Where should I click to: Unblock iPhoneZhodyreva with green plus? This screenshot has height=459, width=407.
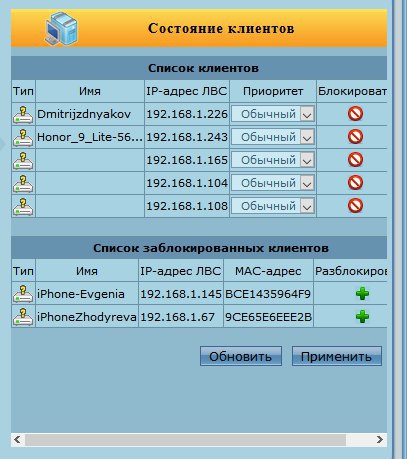pos(362,316)
